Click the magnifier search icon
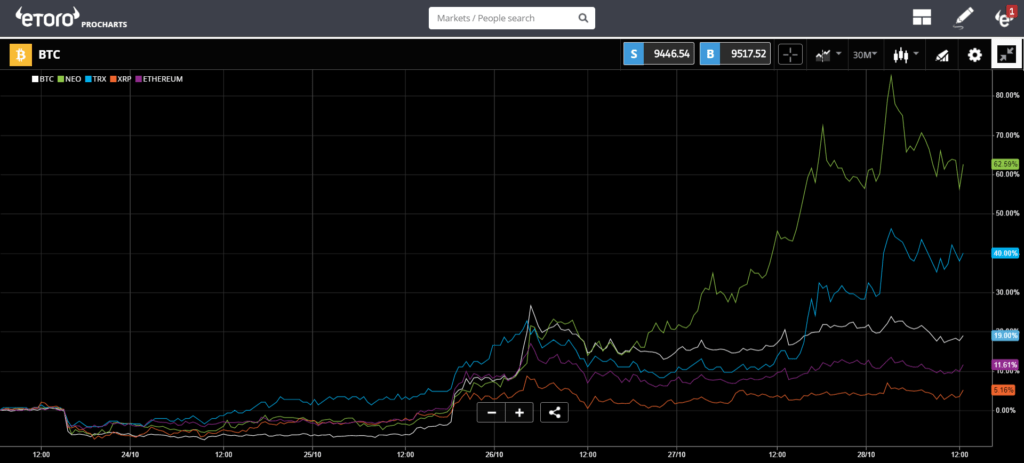The width and height of the screenshot is (1024, 463). pyautogui.click(x=583, y=18)
